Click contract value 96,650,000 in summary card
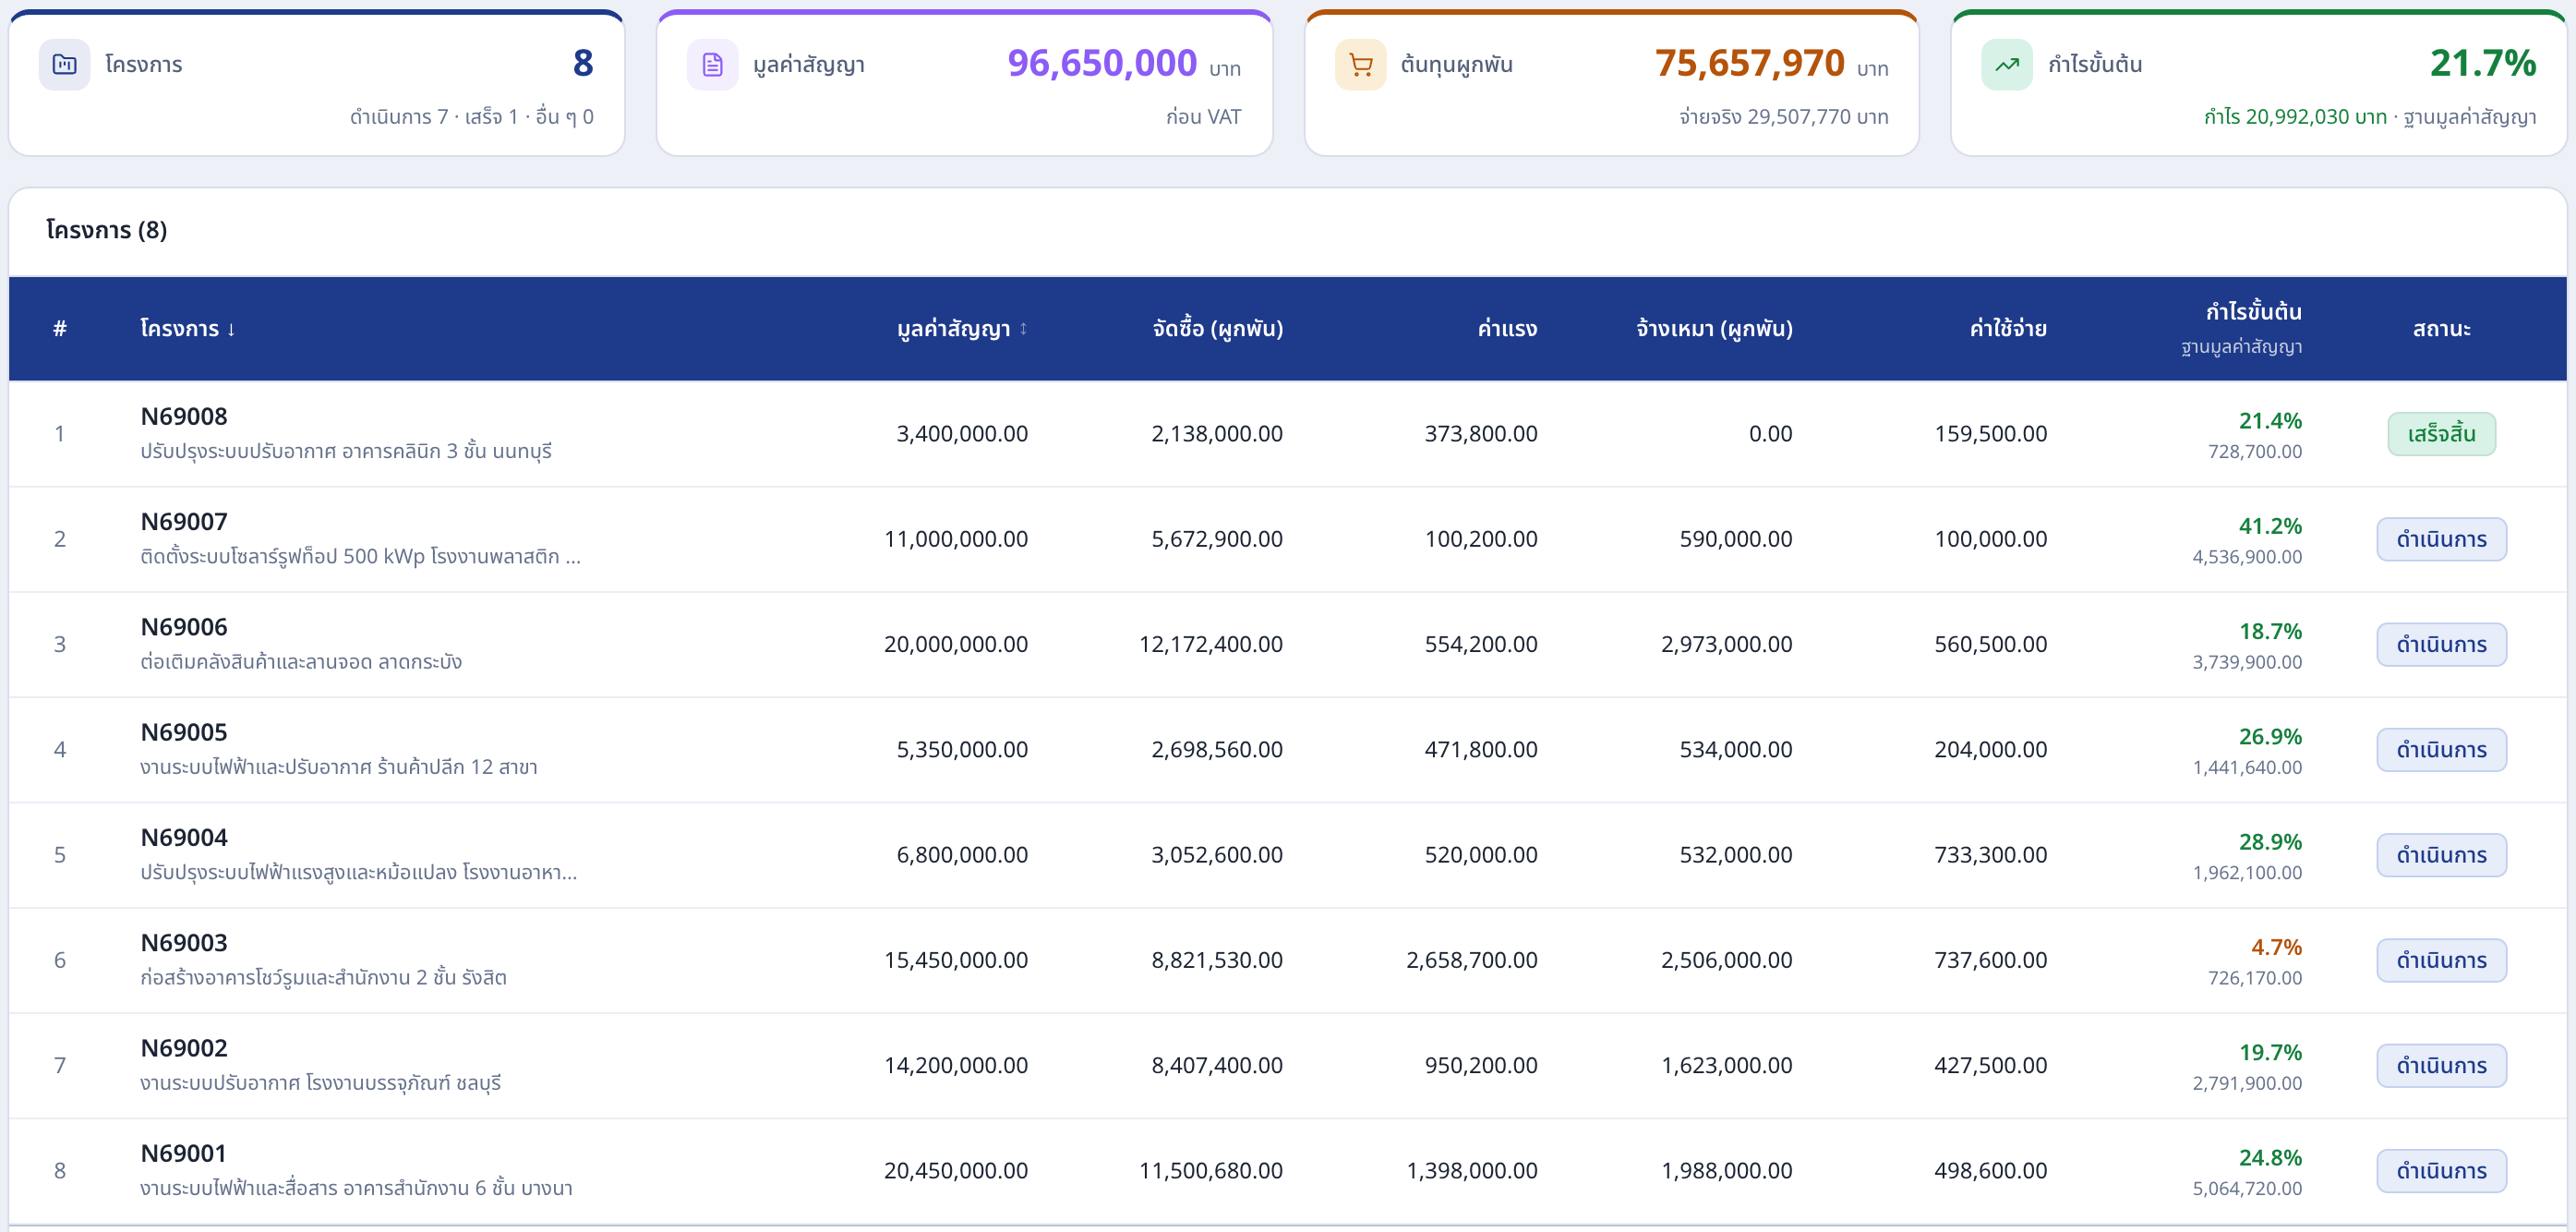 (x=1101, y=63)
